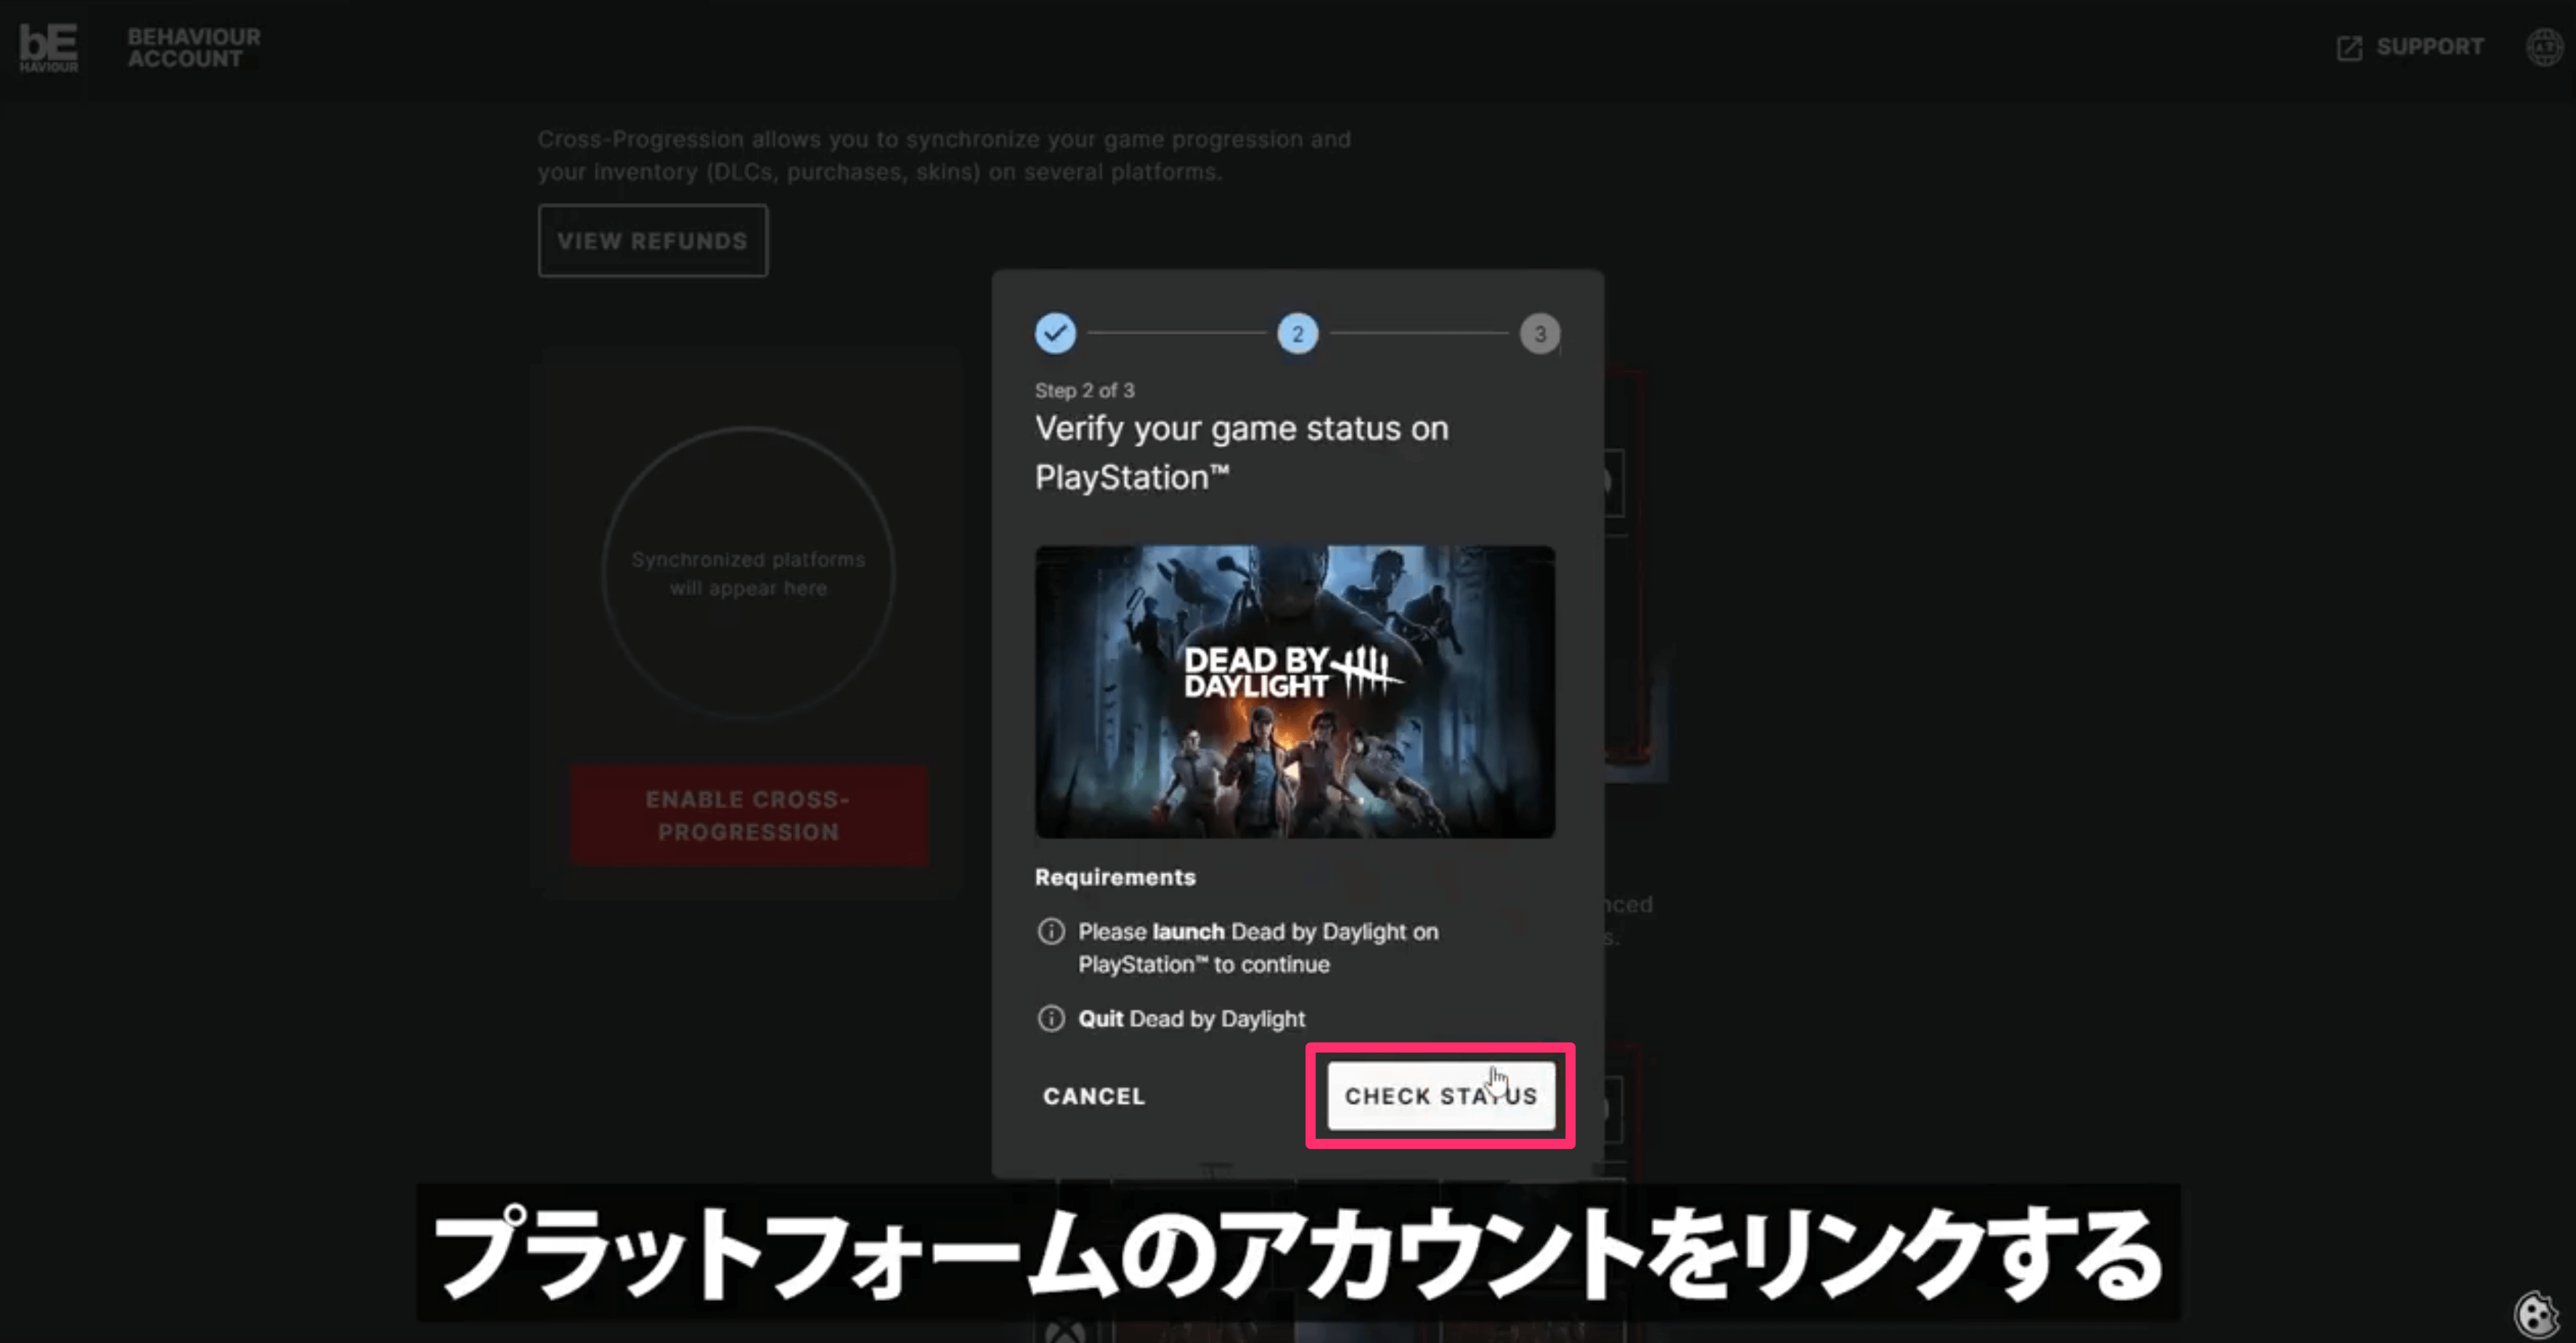Open the Support link

(x=2429, y=46)
